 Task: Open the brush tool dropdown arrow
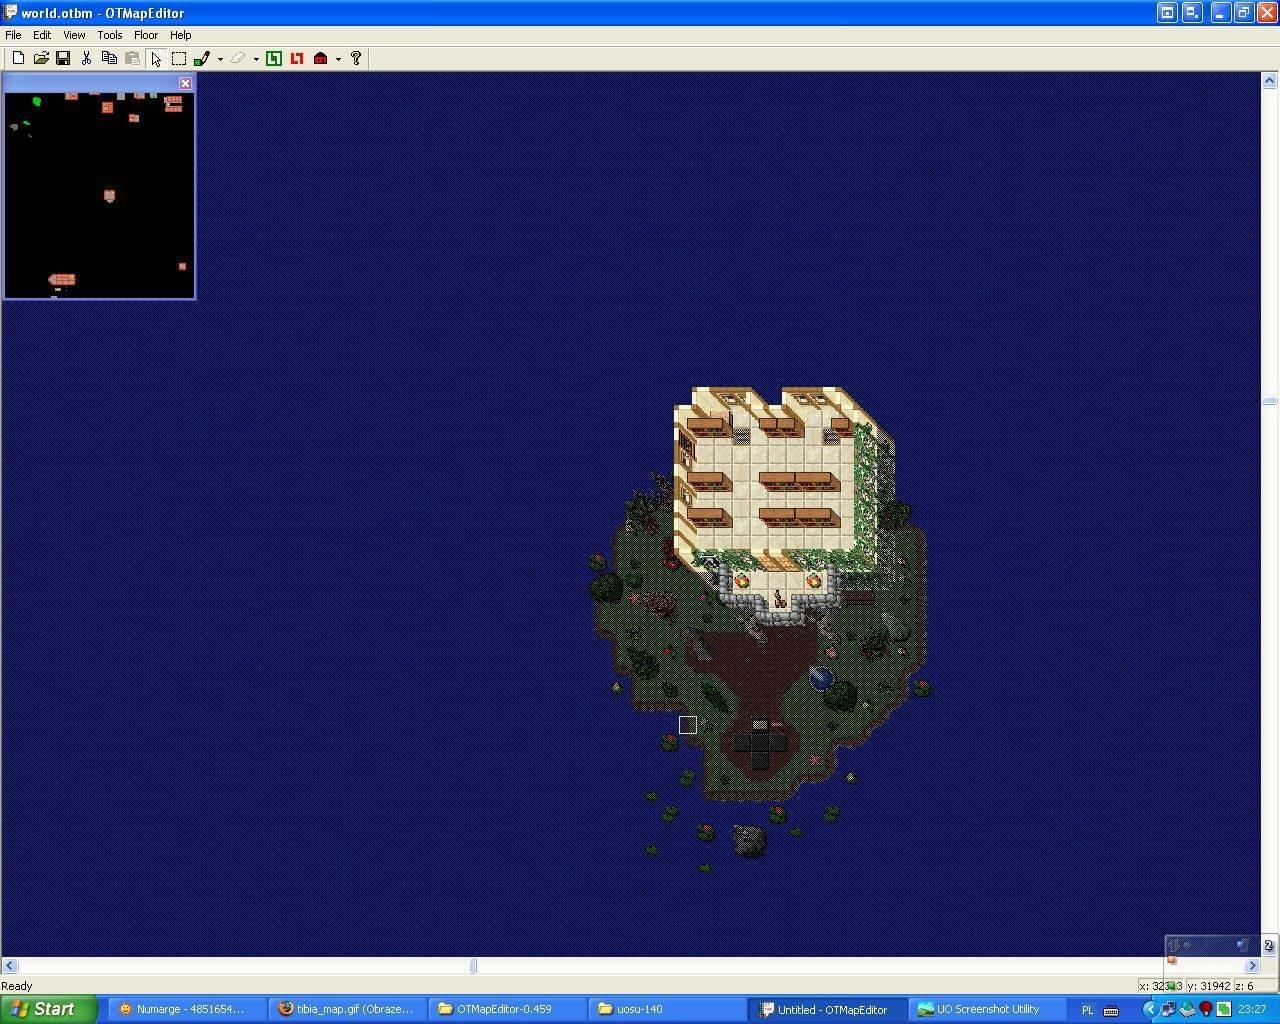click(220, 59)
